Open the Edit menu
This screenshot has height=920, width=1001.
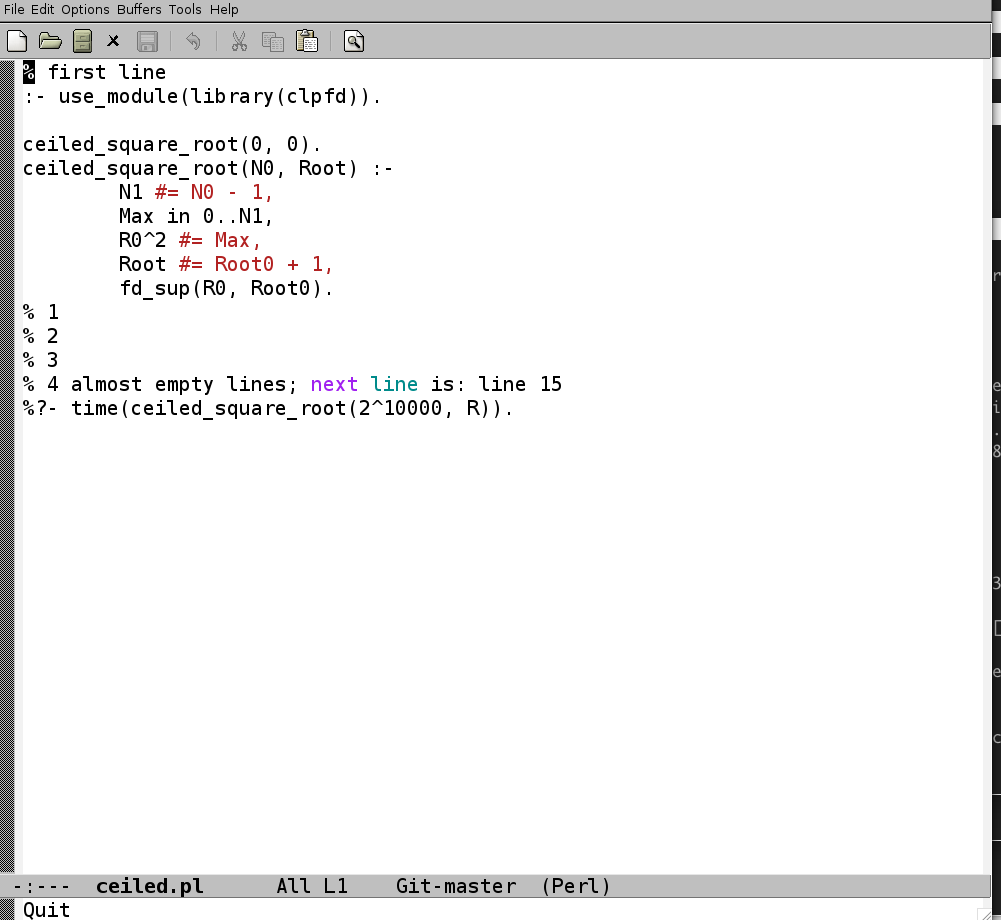pyautogui.click(x=42, y=9)
